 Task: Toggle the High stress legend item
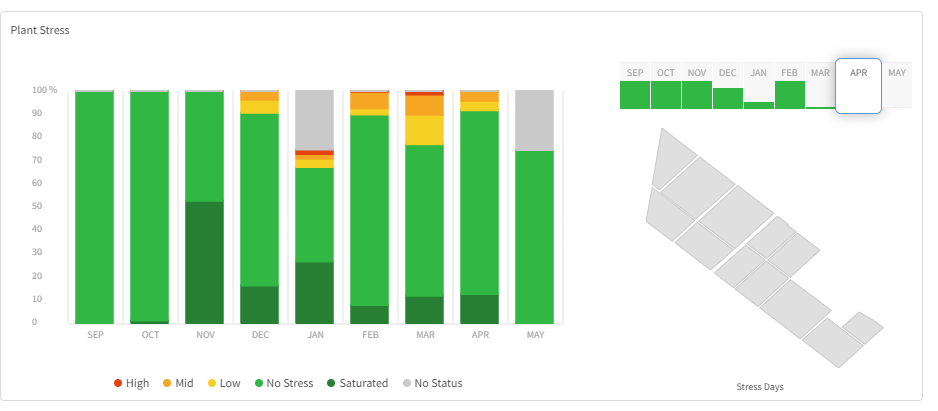(131, 383)
